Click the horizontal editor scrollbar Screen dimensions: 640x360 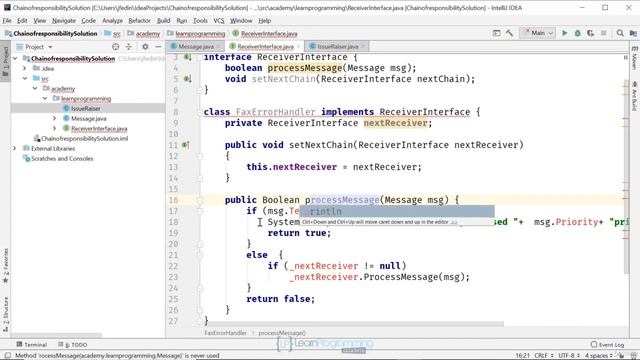355,324
